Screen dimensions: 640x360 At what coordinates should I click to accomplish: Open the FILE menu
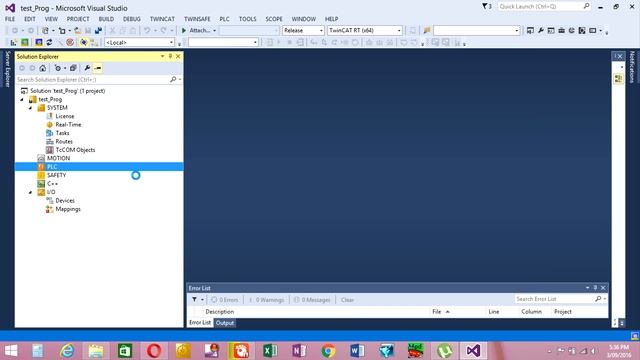[10, 19]
